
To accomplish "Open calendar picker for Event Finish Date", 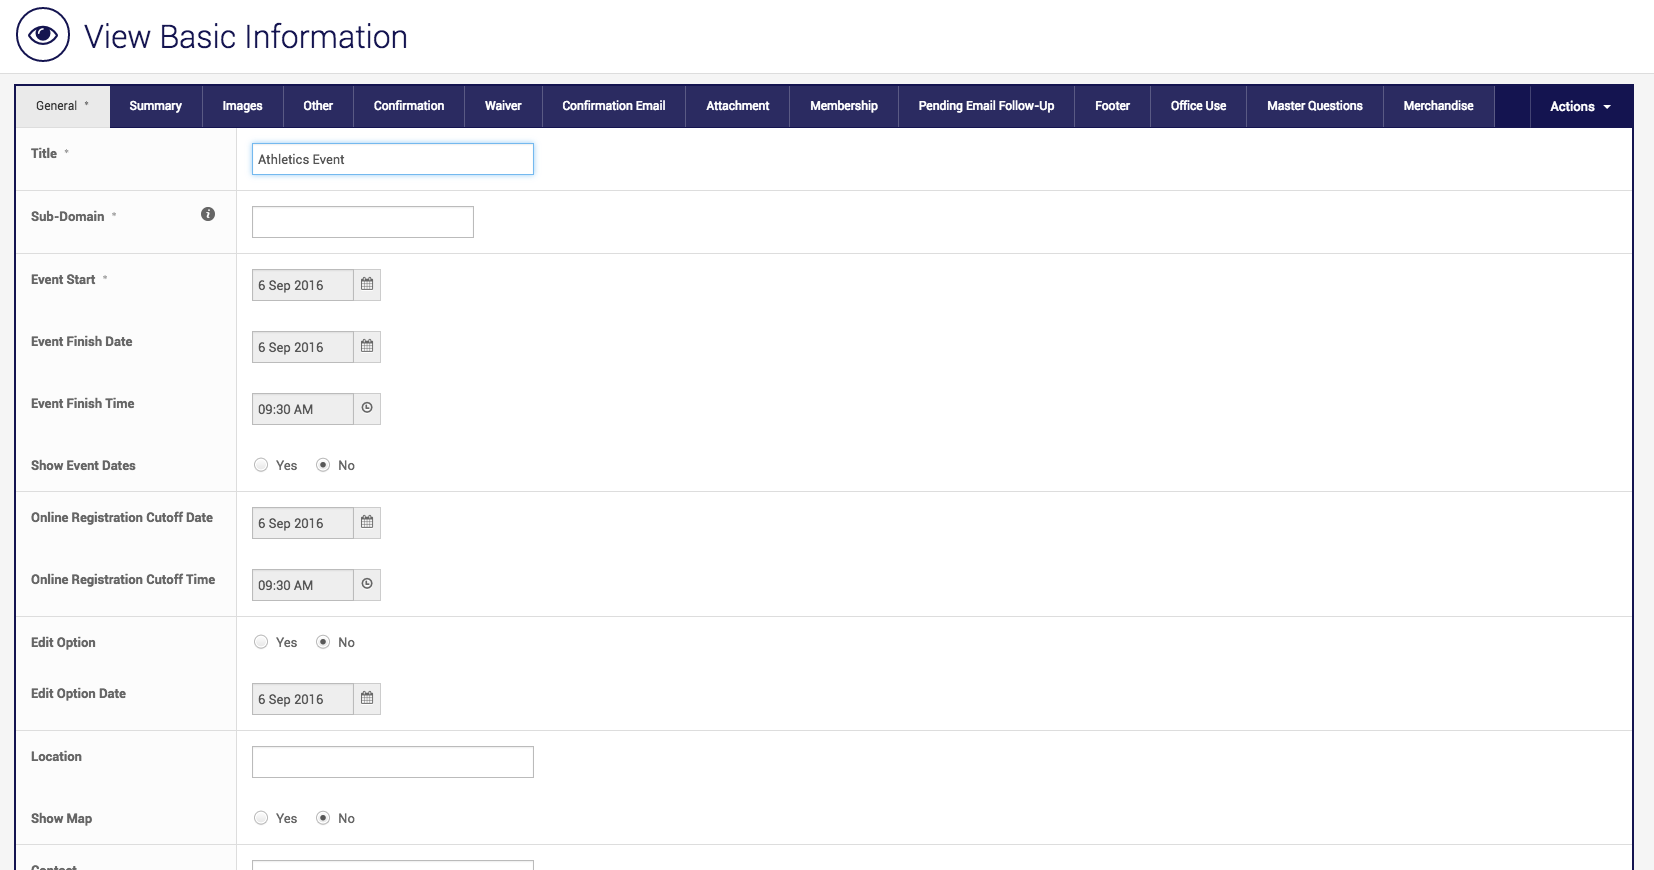I will (x=367, y=347).
